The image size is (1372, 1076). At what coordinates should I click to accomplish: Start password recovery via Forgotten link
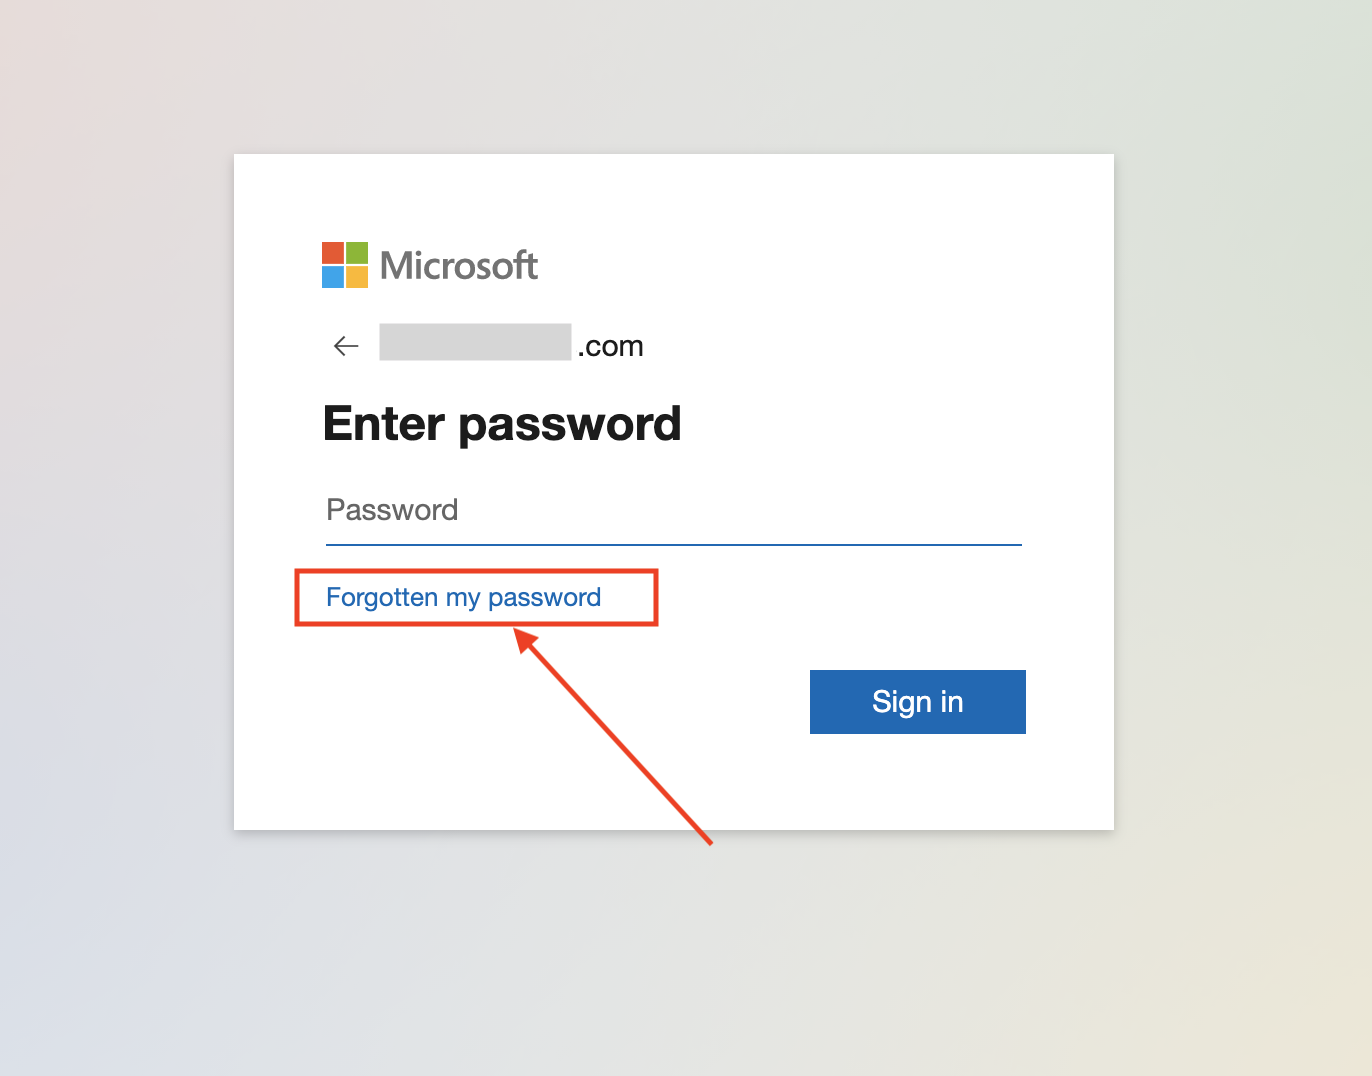coord(464,597)
